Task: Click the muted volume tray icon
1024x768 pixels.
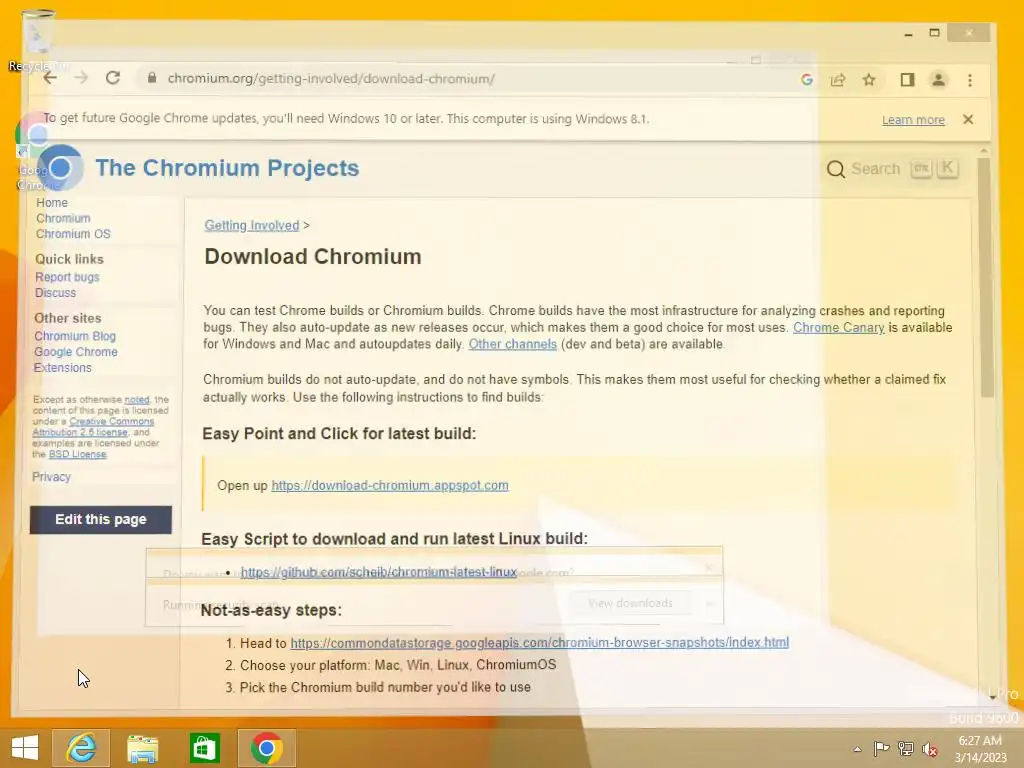Action: point(930,749)
